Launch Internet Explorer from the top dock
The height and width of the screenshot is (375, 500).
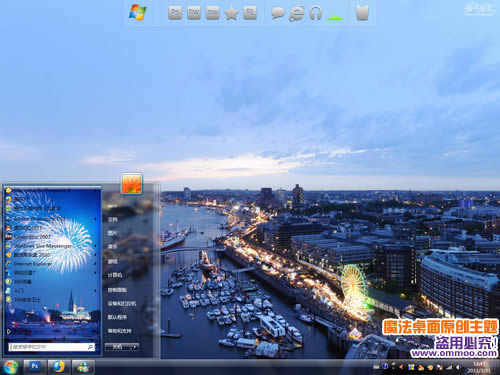point(296,14)
